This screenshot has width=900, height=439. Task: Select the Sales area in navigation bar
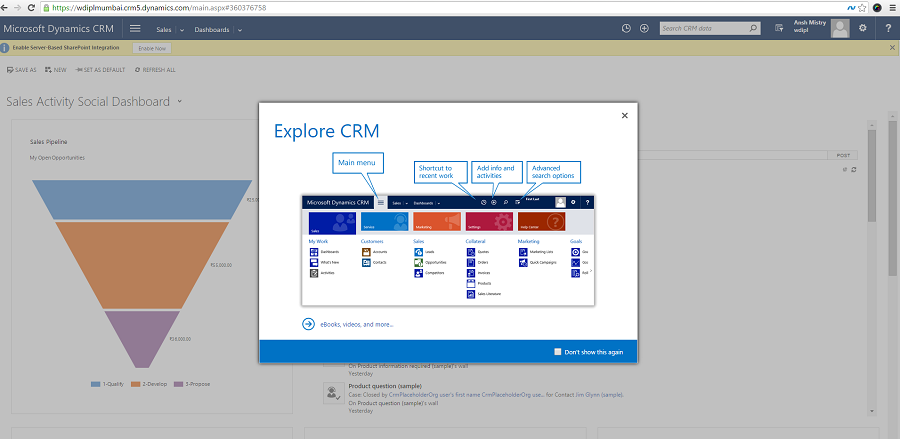pyautogui.click(x=164, y=30)
